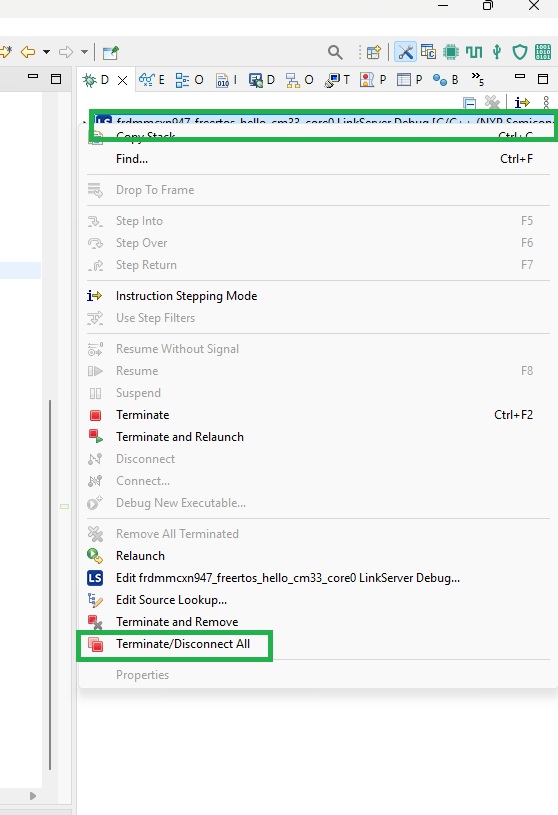558x815 pixels.
Task: Open the glasses-icon E view tab
Action: click(152, 80)
